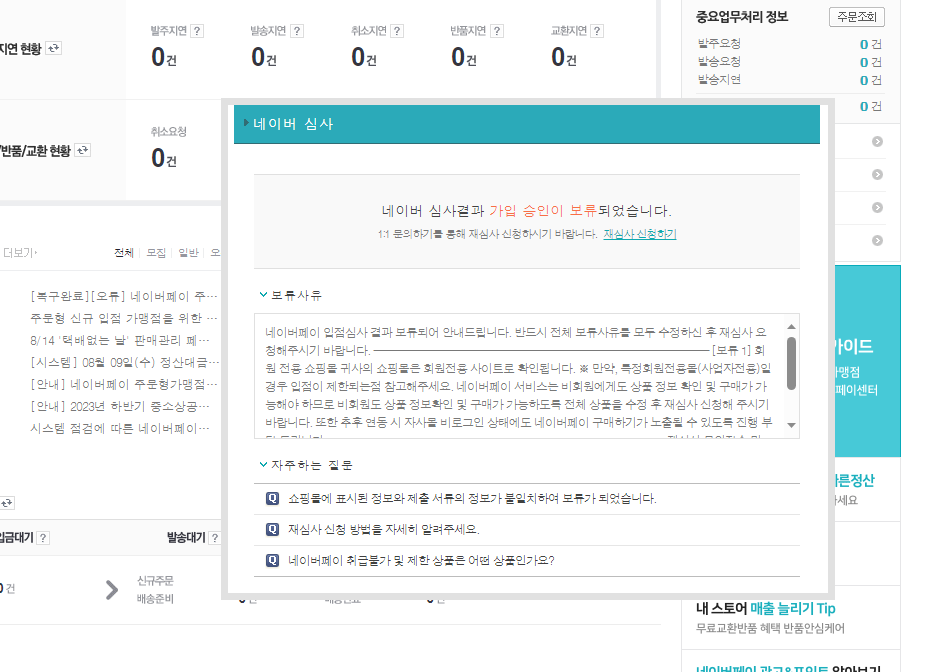Click the 취소요청 count value

[158, 158]
